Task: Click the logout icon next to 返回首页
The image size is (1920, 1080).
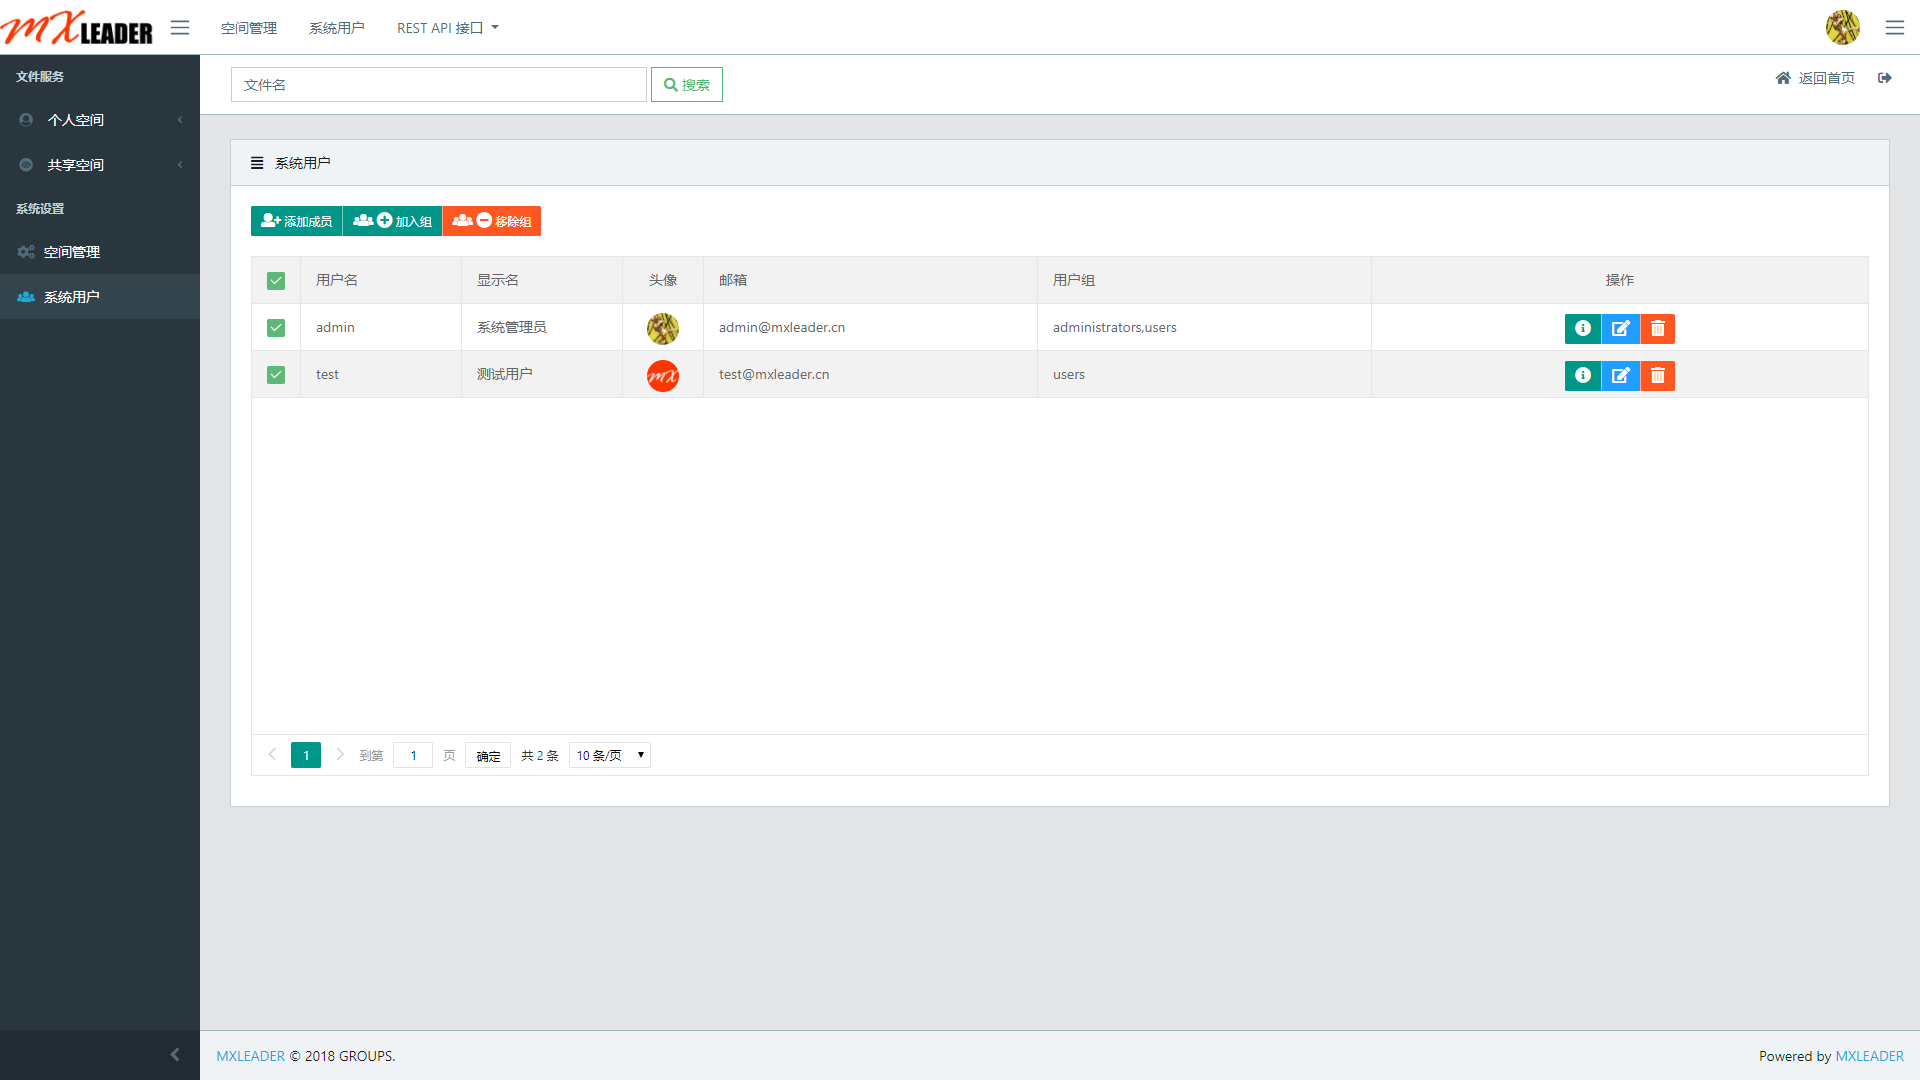Action: click(x=1885, y=78)
